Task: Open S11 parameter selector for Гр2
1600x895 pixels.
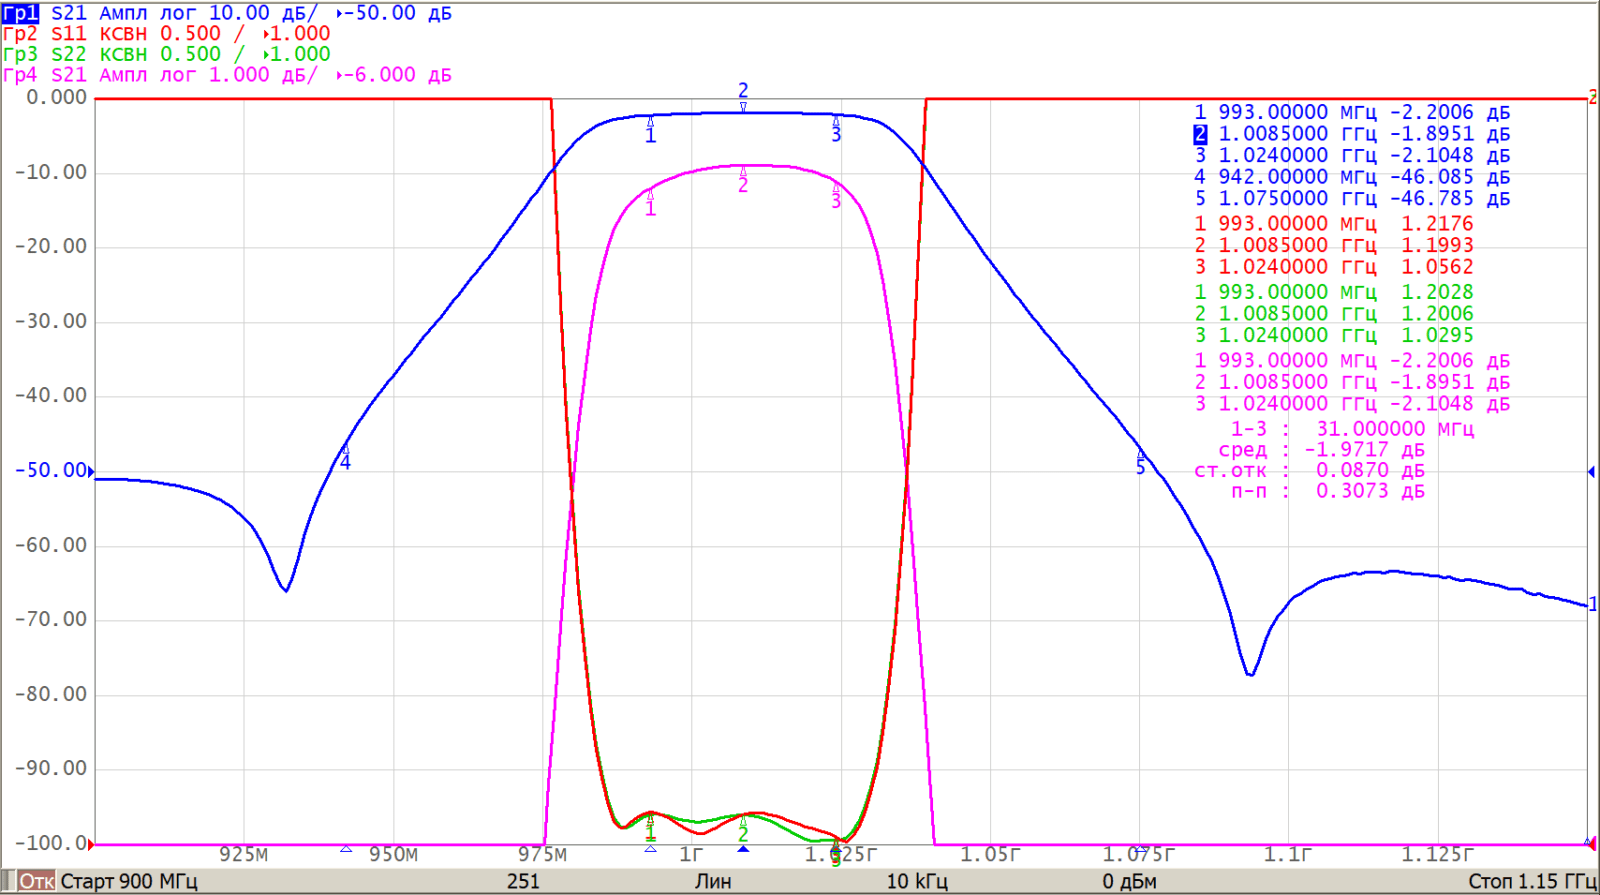Action: 69,33
